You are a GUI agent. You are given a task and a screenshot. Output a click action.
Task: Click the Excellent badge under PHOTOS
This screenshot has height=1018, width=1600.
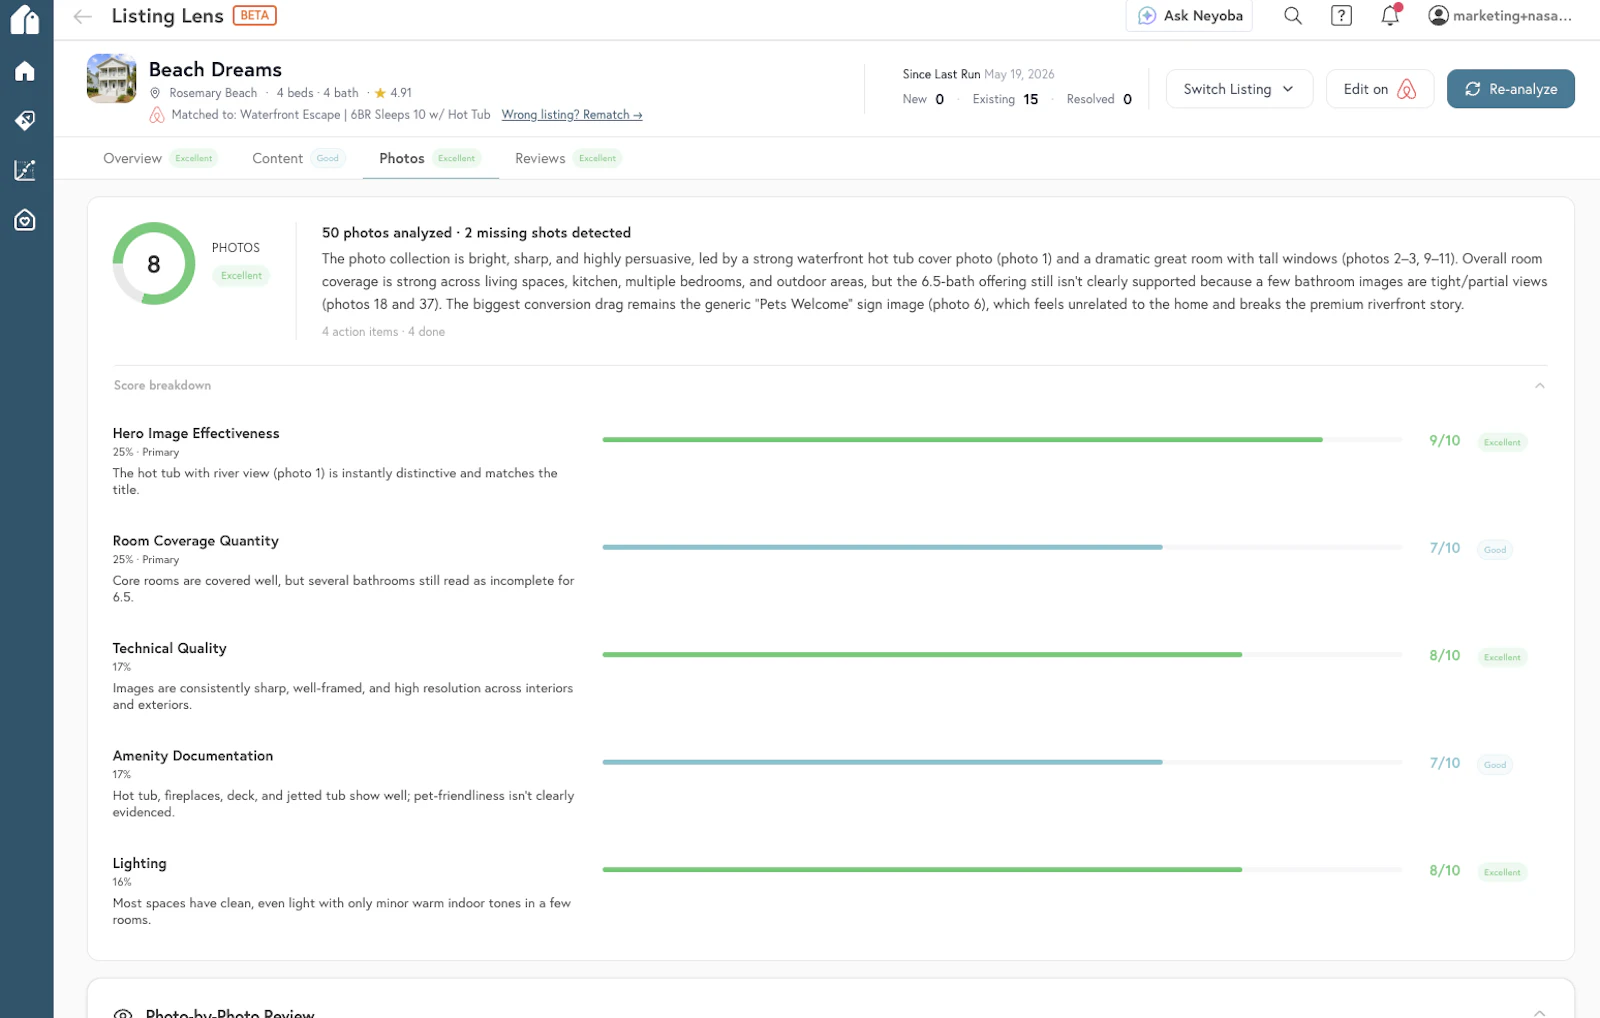(x=241, y=276)
